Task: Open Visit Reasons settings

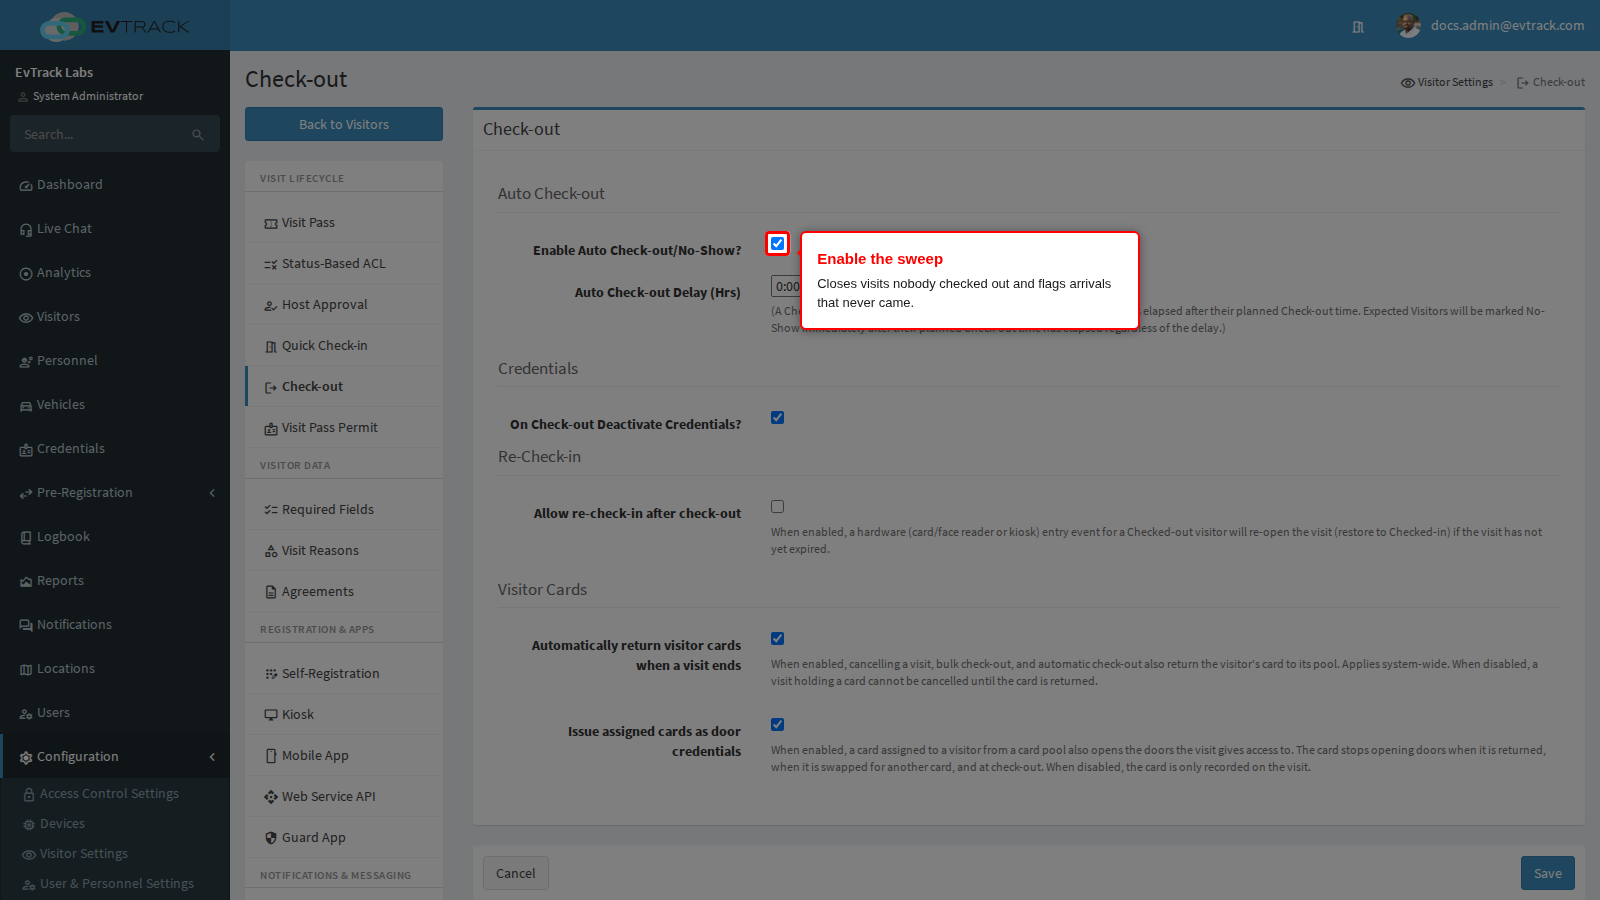Action: (x=344, y=551)
